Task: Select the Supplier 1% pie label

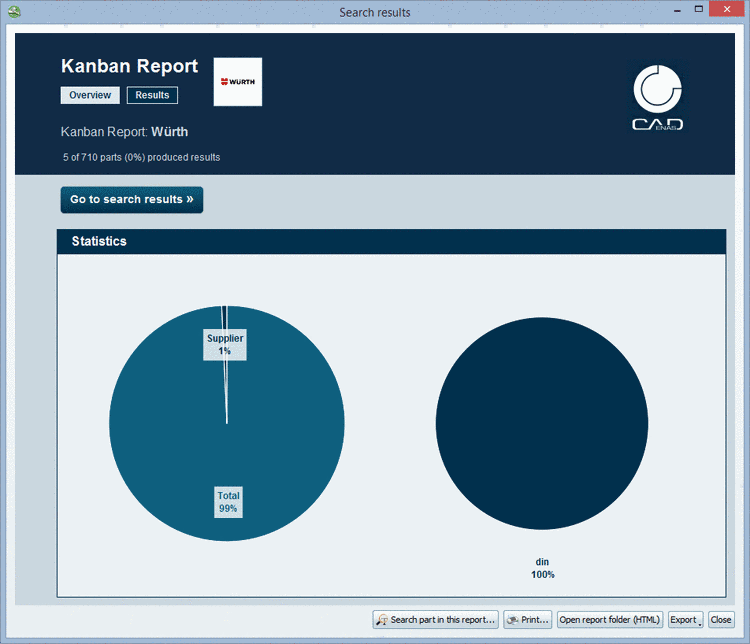Action: coord(225,344)
